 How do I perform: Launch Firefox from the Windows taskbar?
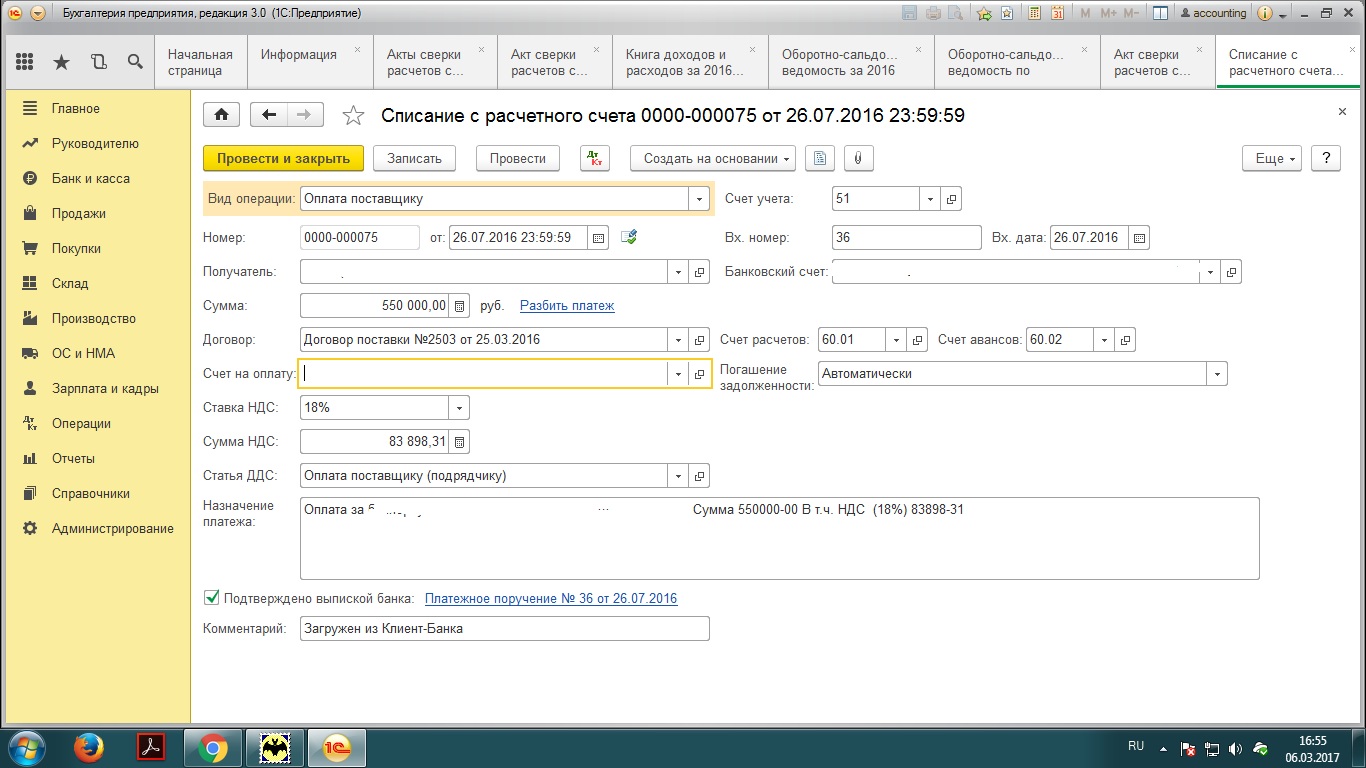click(x=89, y=747)
